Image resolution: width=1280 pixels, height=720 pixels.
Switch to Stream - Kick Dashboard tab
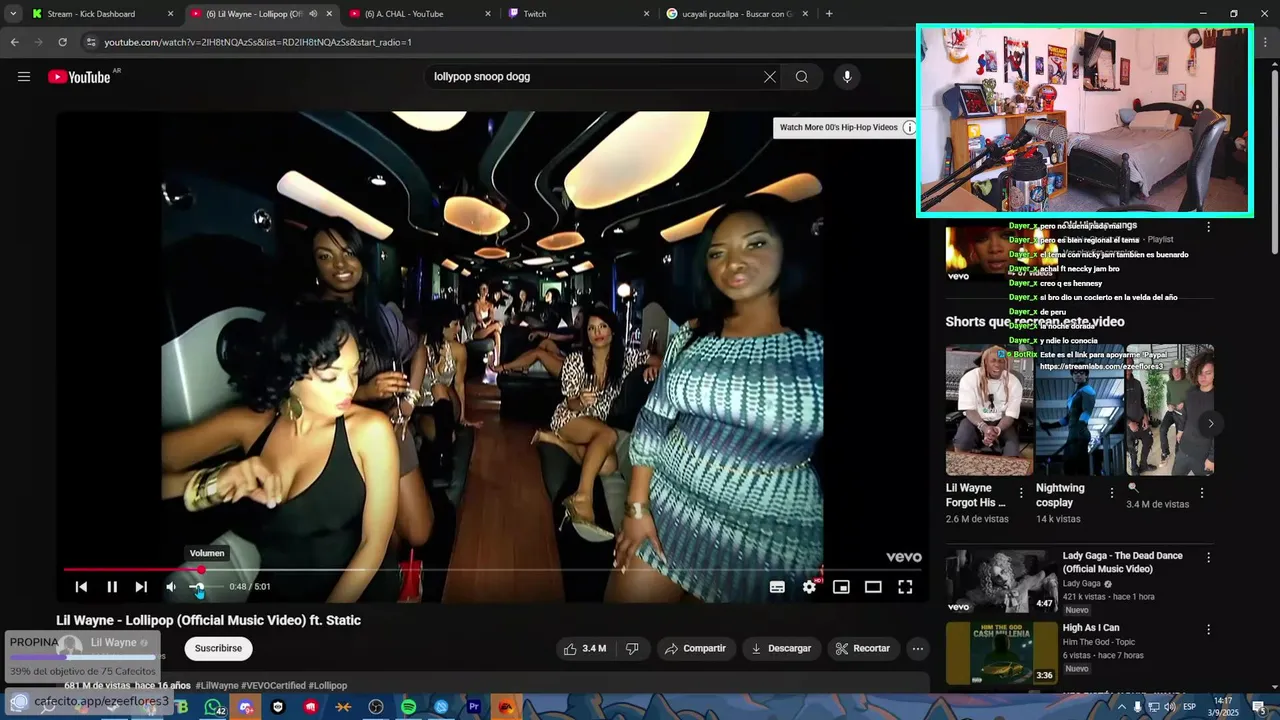click(x=103, y=14)
